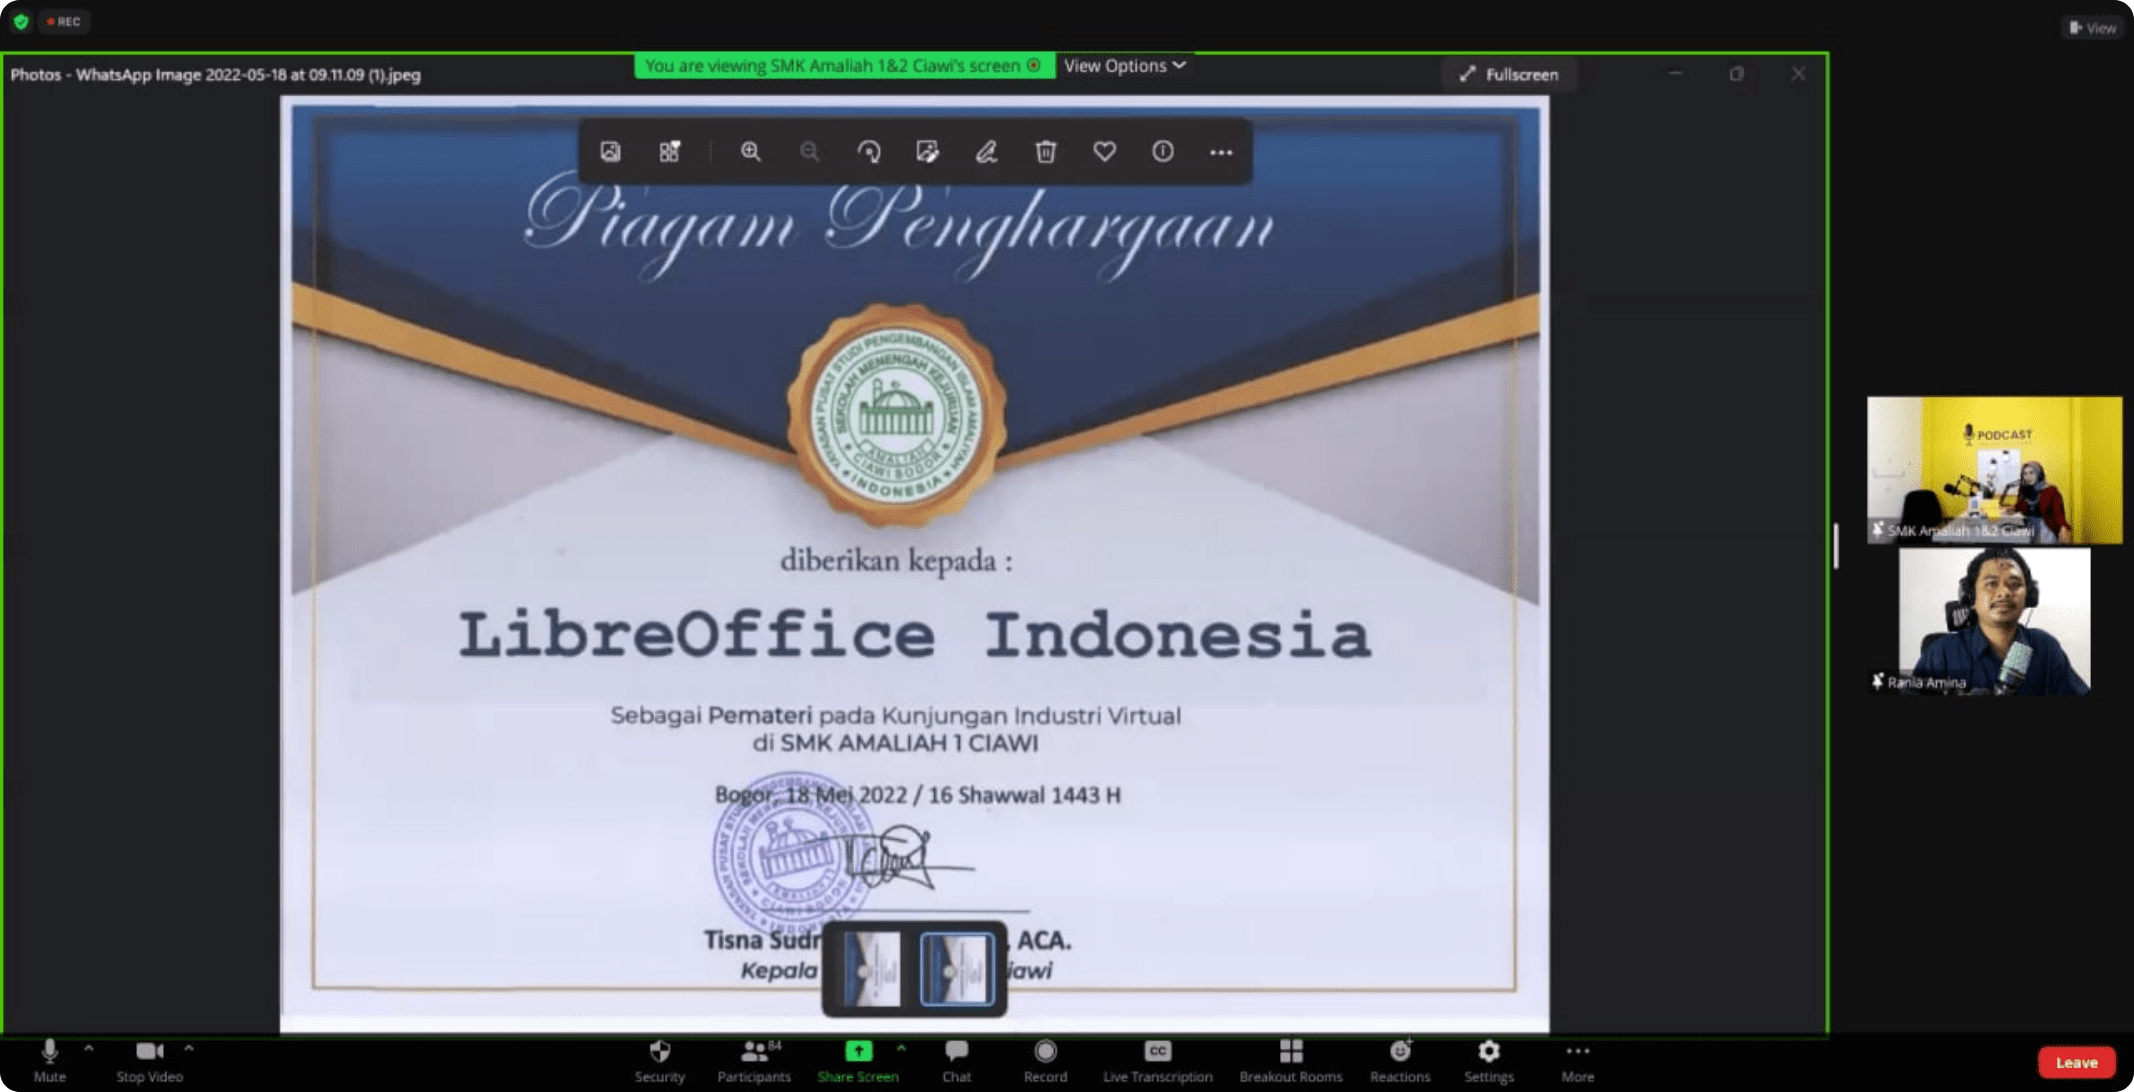Mute the microphone in Zoom
The height and width of the screenshot is (1092, 2134).
[x=49, y=1061]
